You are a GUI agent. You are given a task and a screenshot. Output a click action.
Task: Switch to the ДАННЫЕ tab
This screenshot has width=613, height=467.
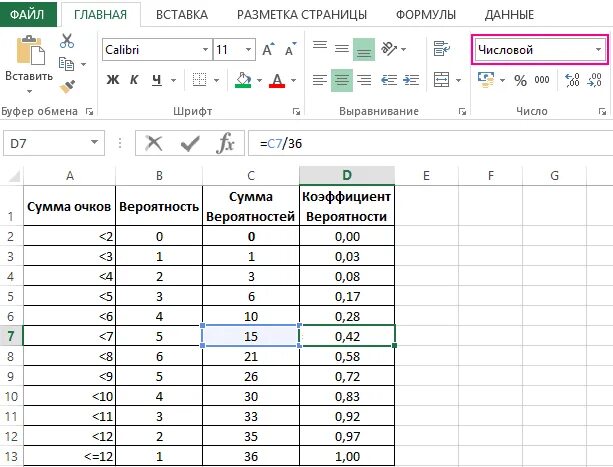pos(509,14)
